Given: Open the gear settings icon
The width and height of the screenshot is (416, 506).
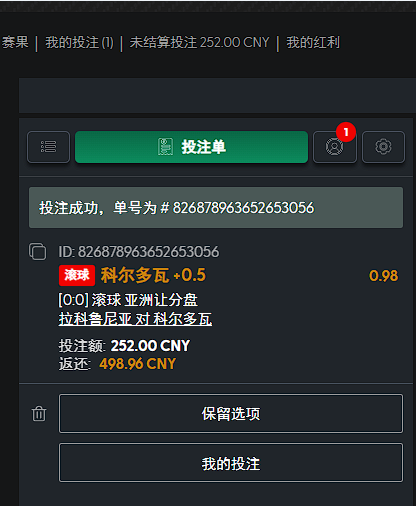Looking at the screenshot, I should (383, 147).
